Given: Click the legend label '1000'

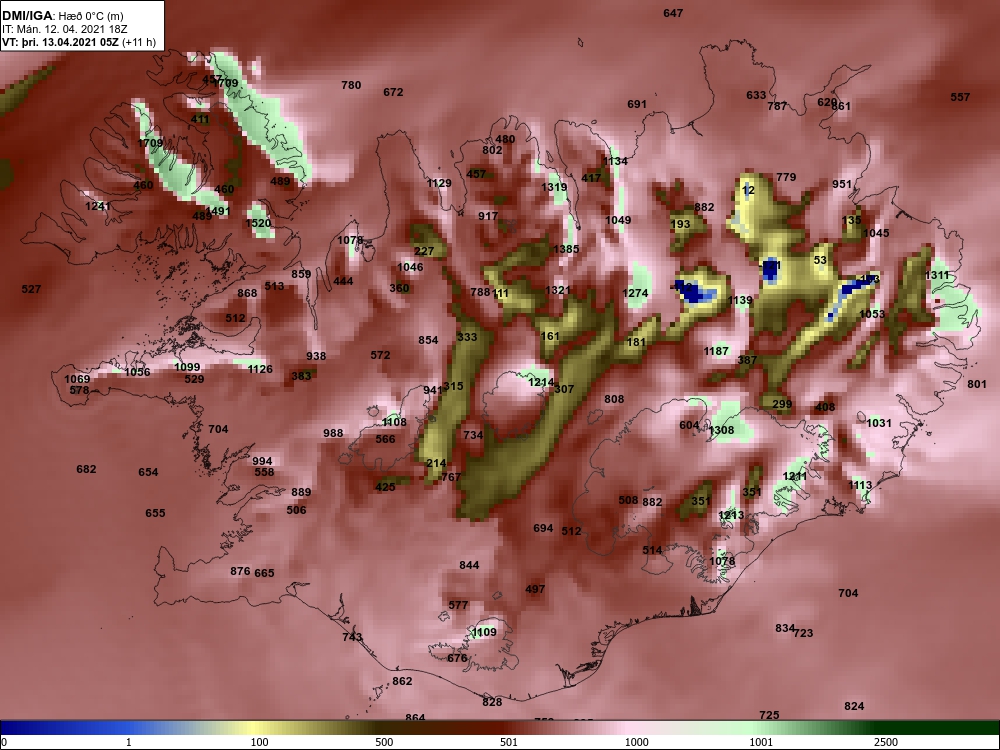Looking at the screenshot, I should tap(636, 742).
